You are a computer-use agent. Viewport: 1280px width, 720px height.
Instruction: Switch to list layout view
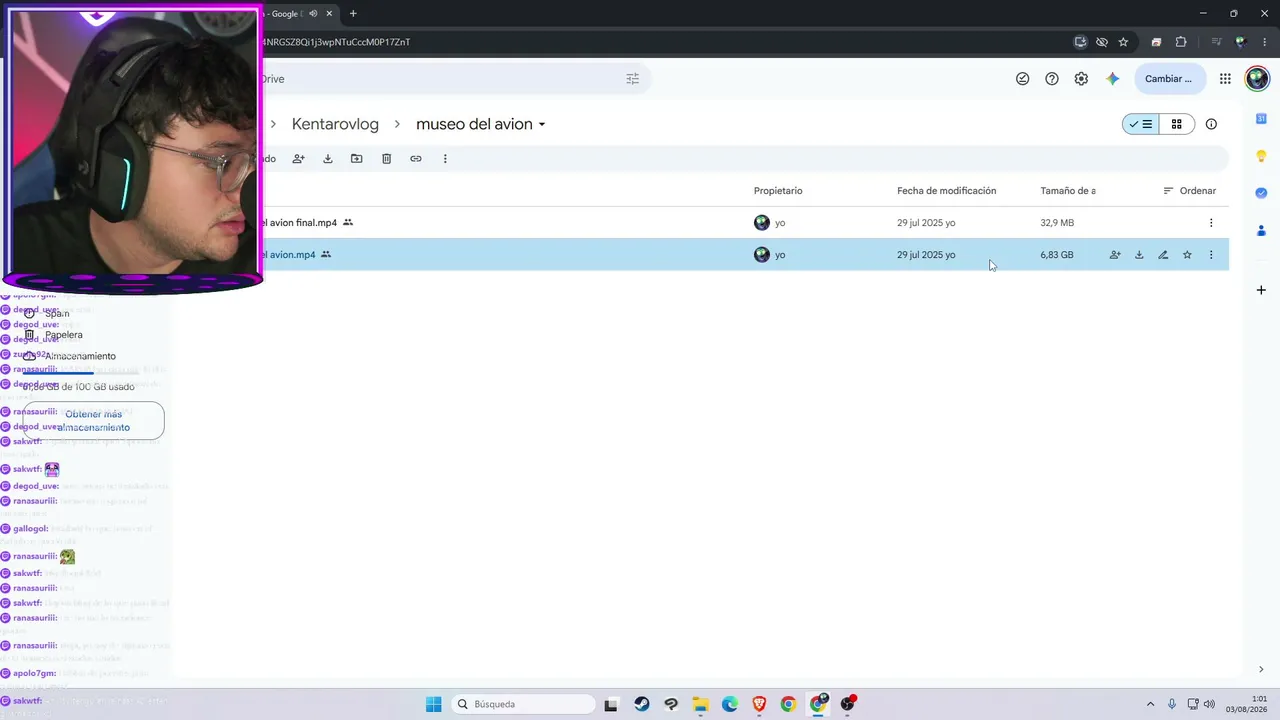(1141, 124)
